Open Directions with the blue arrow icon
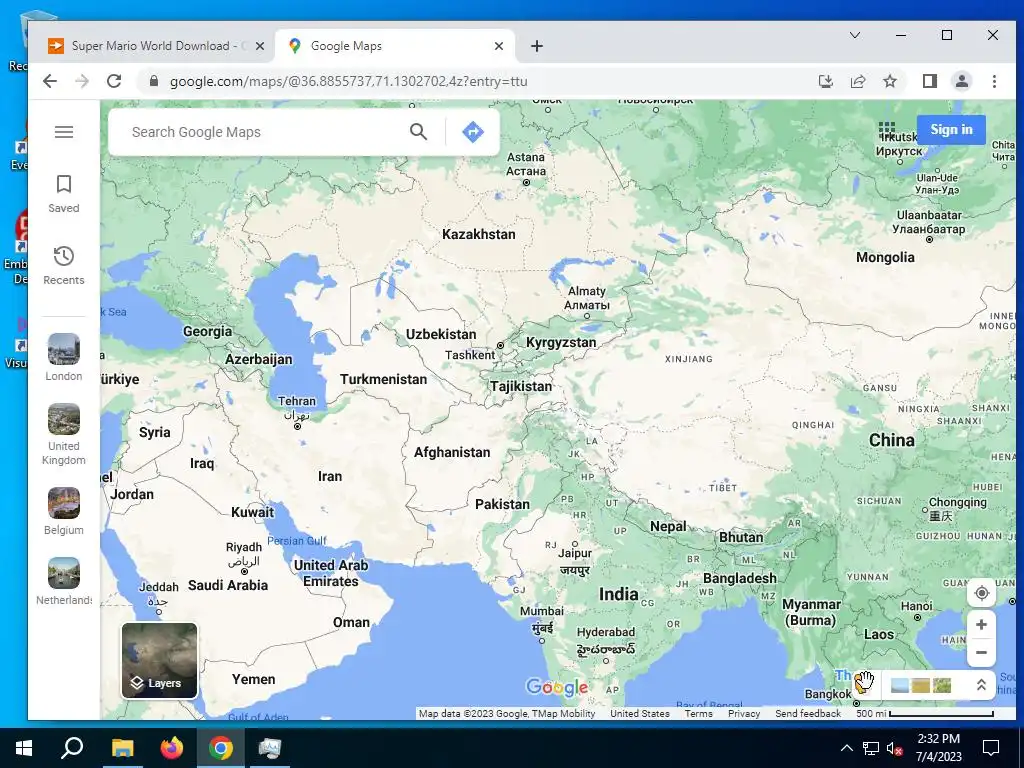The image size is (1024, 768). [473, 132]
